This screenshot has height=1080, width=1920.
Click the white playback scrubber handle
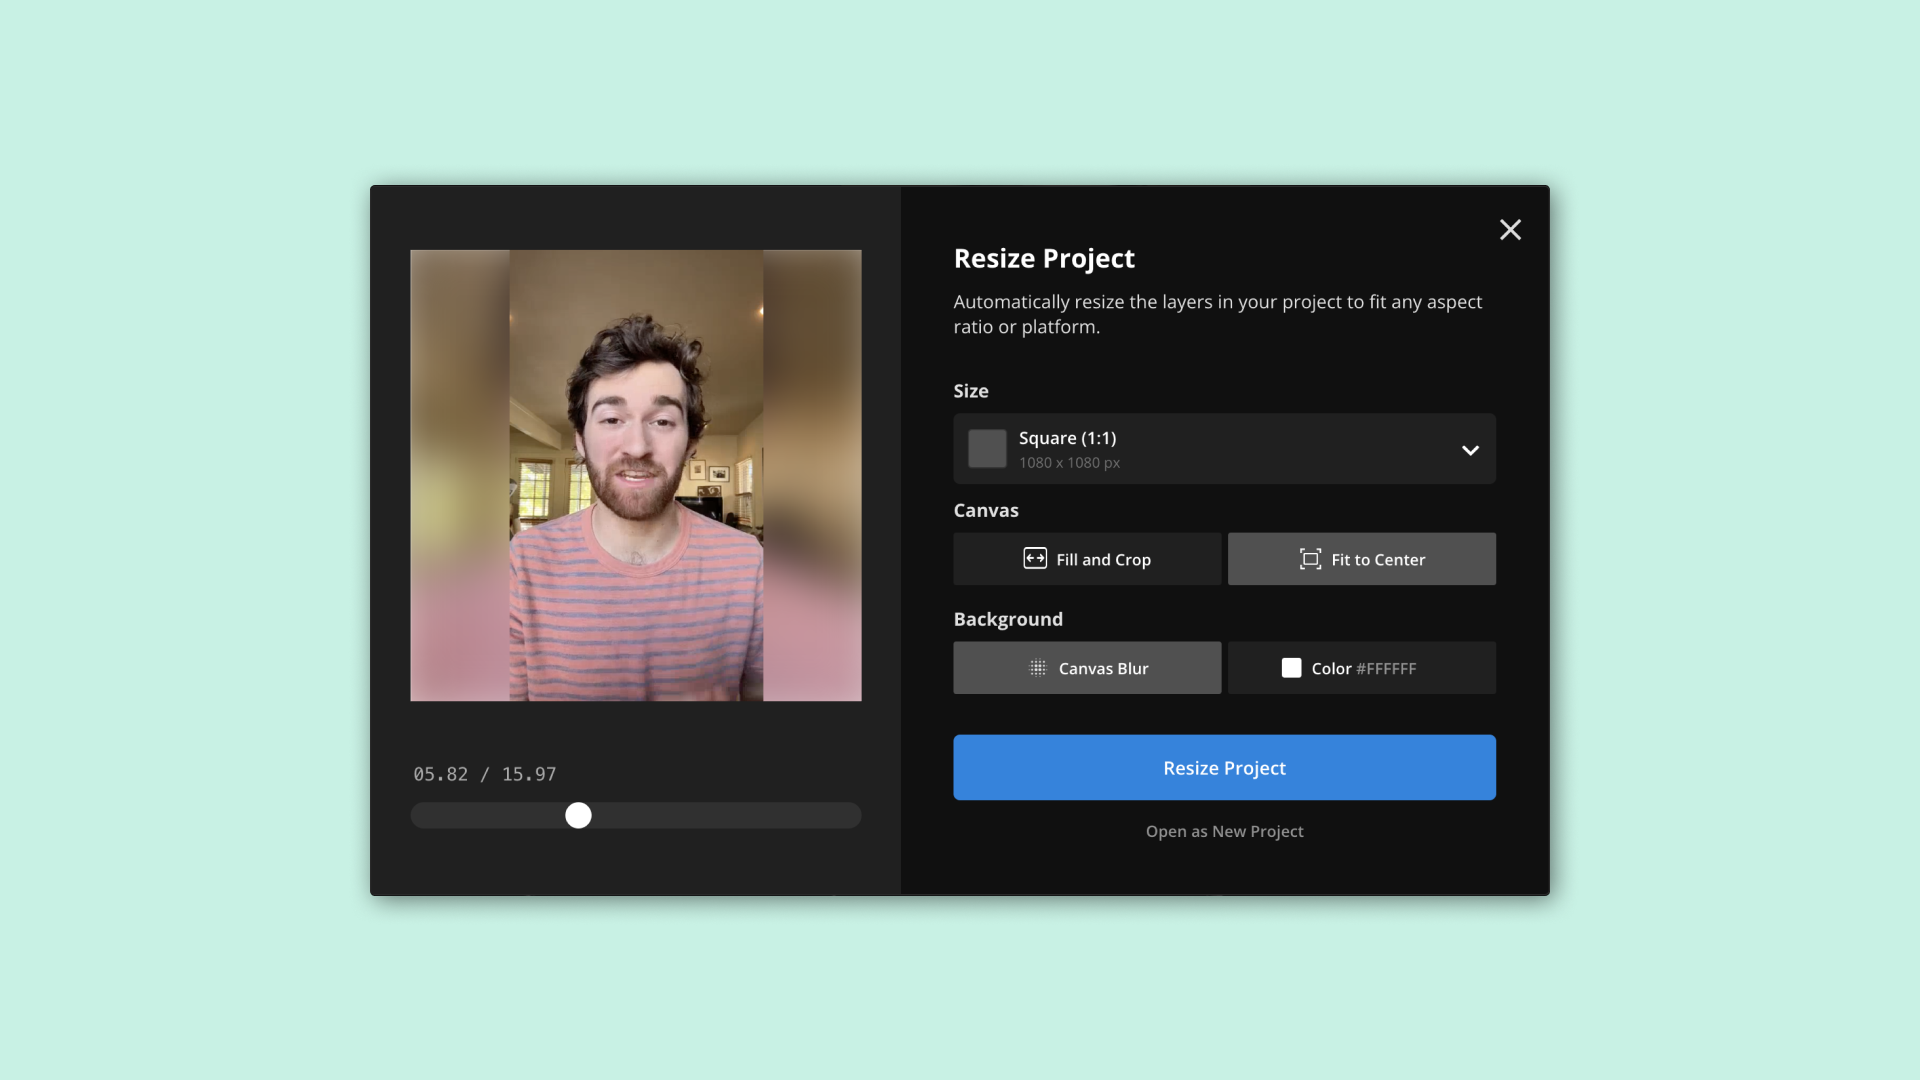coord(578,816)
